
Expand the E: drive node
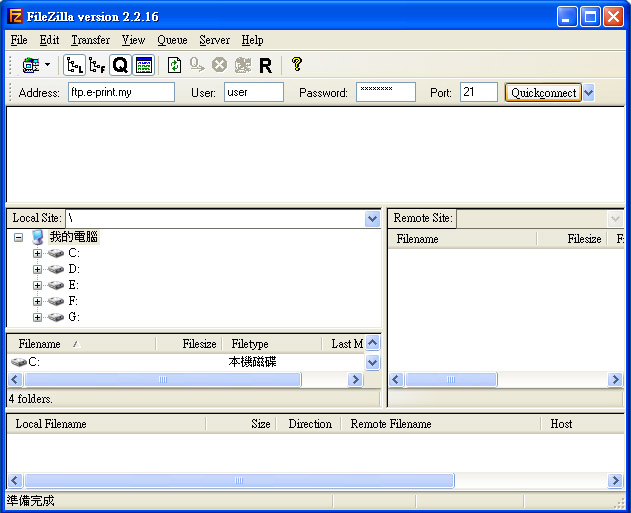coord(37,285)
